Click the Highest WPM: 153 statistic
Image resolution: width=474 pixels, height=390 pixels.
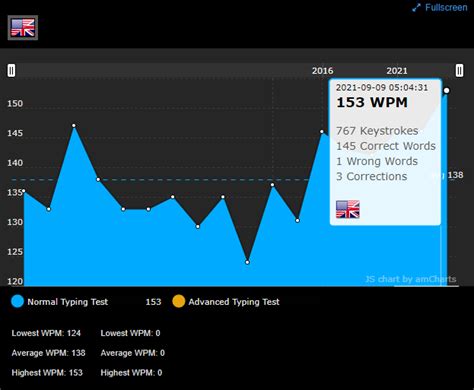[x=47, y=373]
